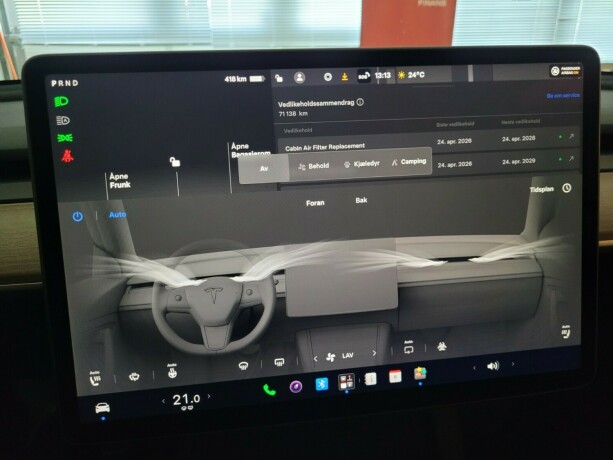Tap the speaker volume icon

coord(493,366)
